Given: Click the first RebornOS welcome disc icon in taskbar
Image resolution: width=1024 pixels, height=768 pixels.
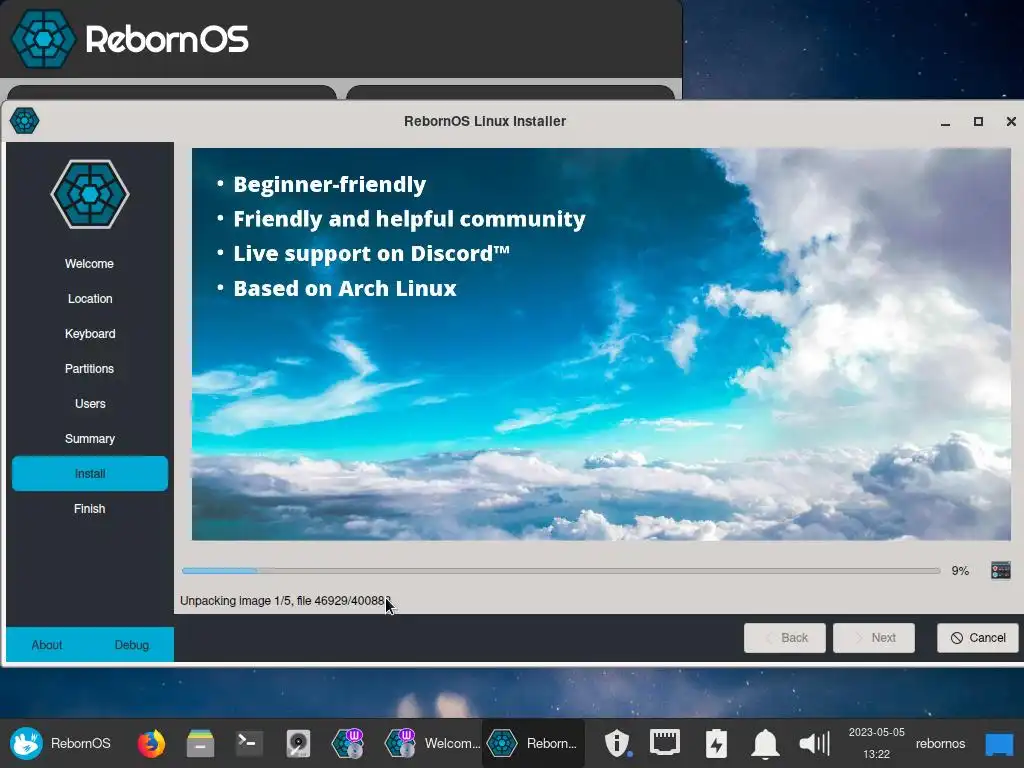Looking at the screenshot, I should pyautogui.click(x=347, y=743).
